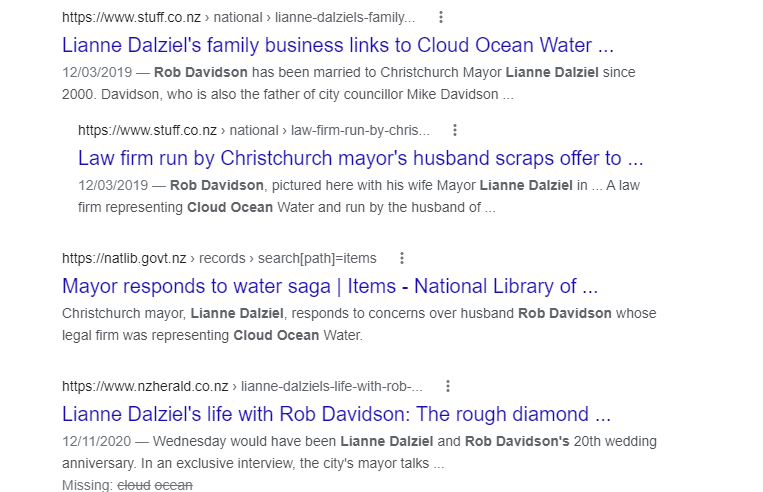The width and height of the screenshot is (763, 492).
Task: Open "Lianne Dalziel's life with Rob Davidson" article
Action: (x=336, y=414)
